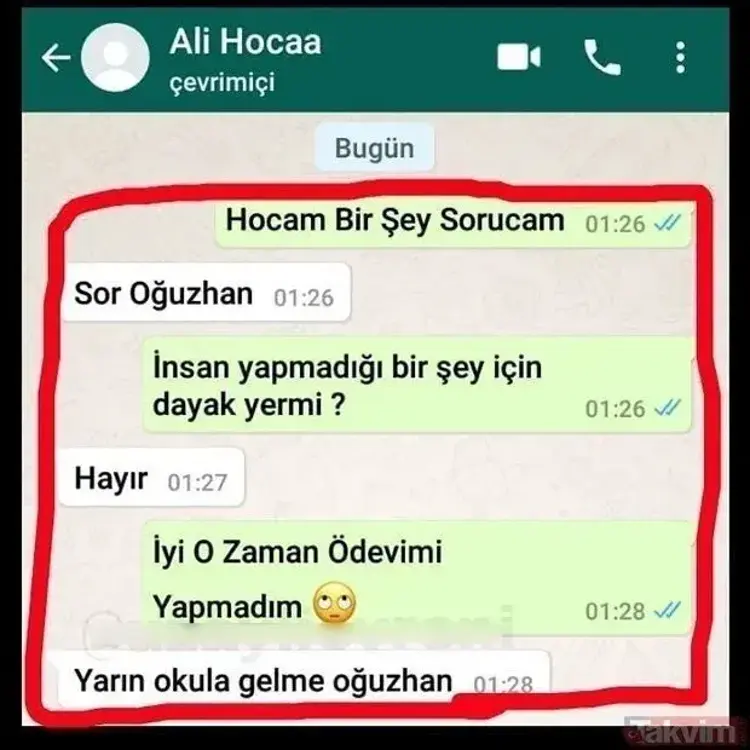Open the three-dot more options menu

click(x=681, y=57)
